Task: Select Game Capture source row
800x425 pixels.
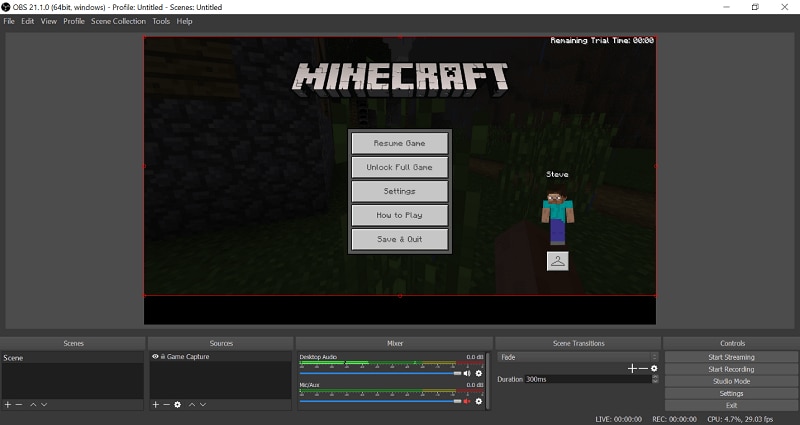Action: [220, 357]
